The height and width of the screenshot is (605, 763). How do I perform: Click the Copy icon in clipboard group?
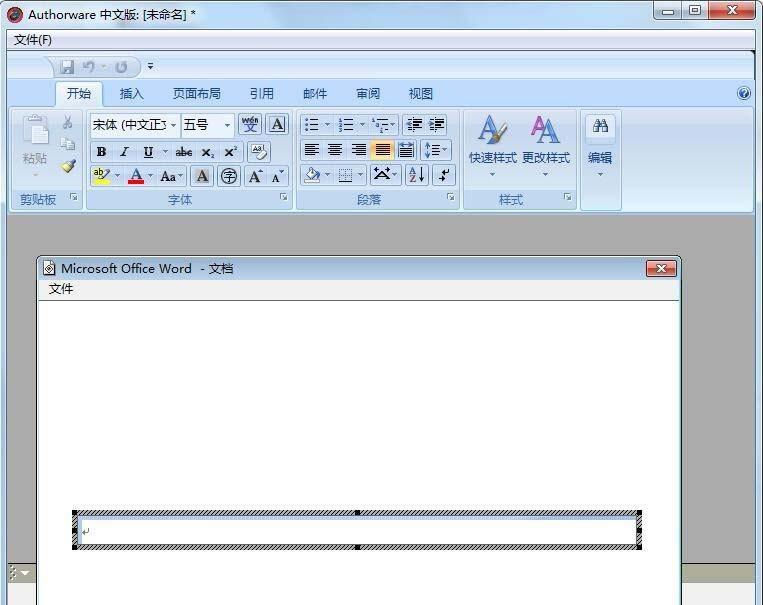click(x=68, y=144)
